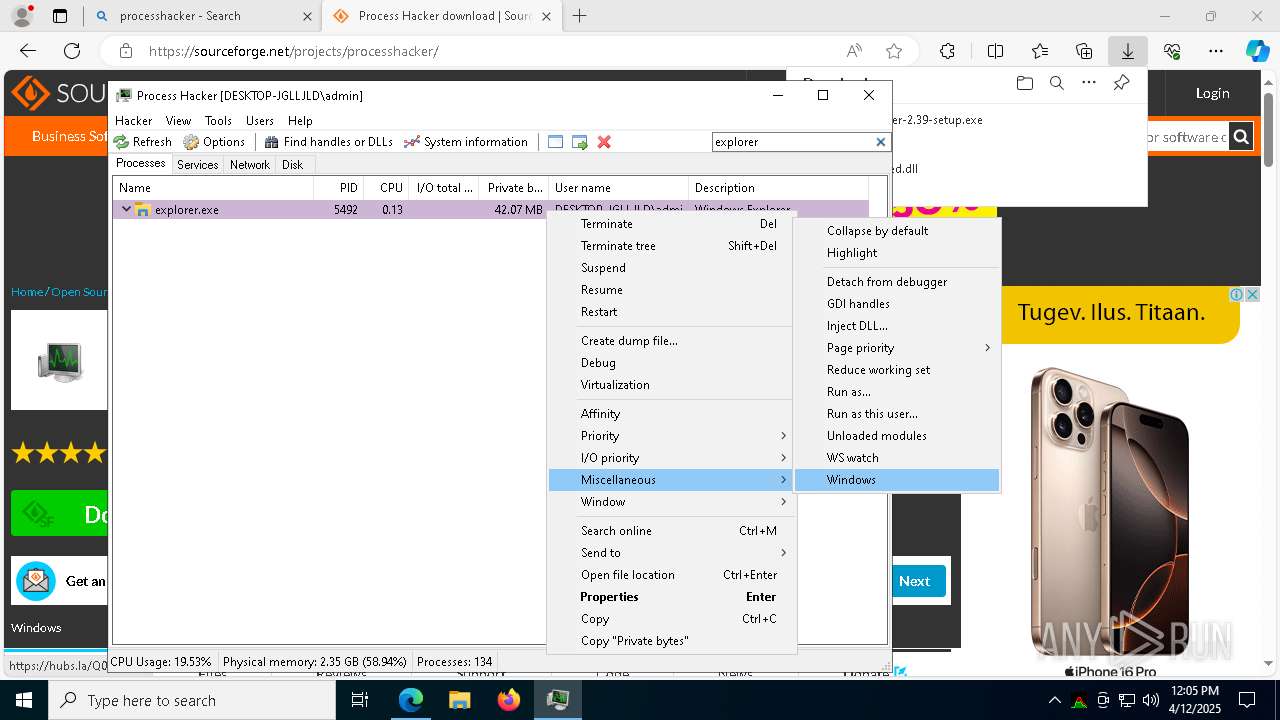Choose Debug from the context menu
Screen dimensions: 1280x720
[672, 363]
